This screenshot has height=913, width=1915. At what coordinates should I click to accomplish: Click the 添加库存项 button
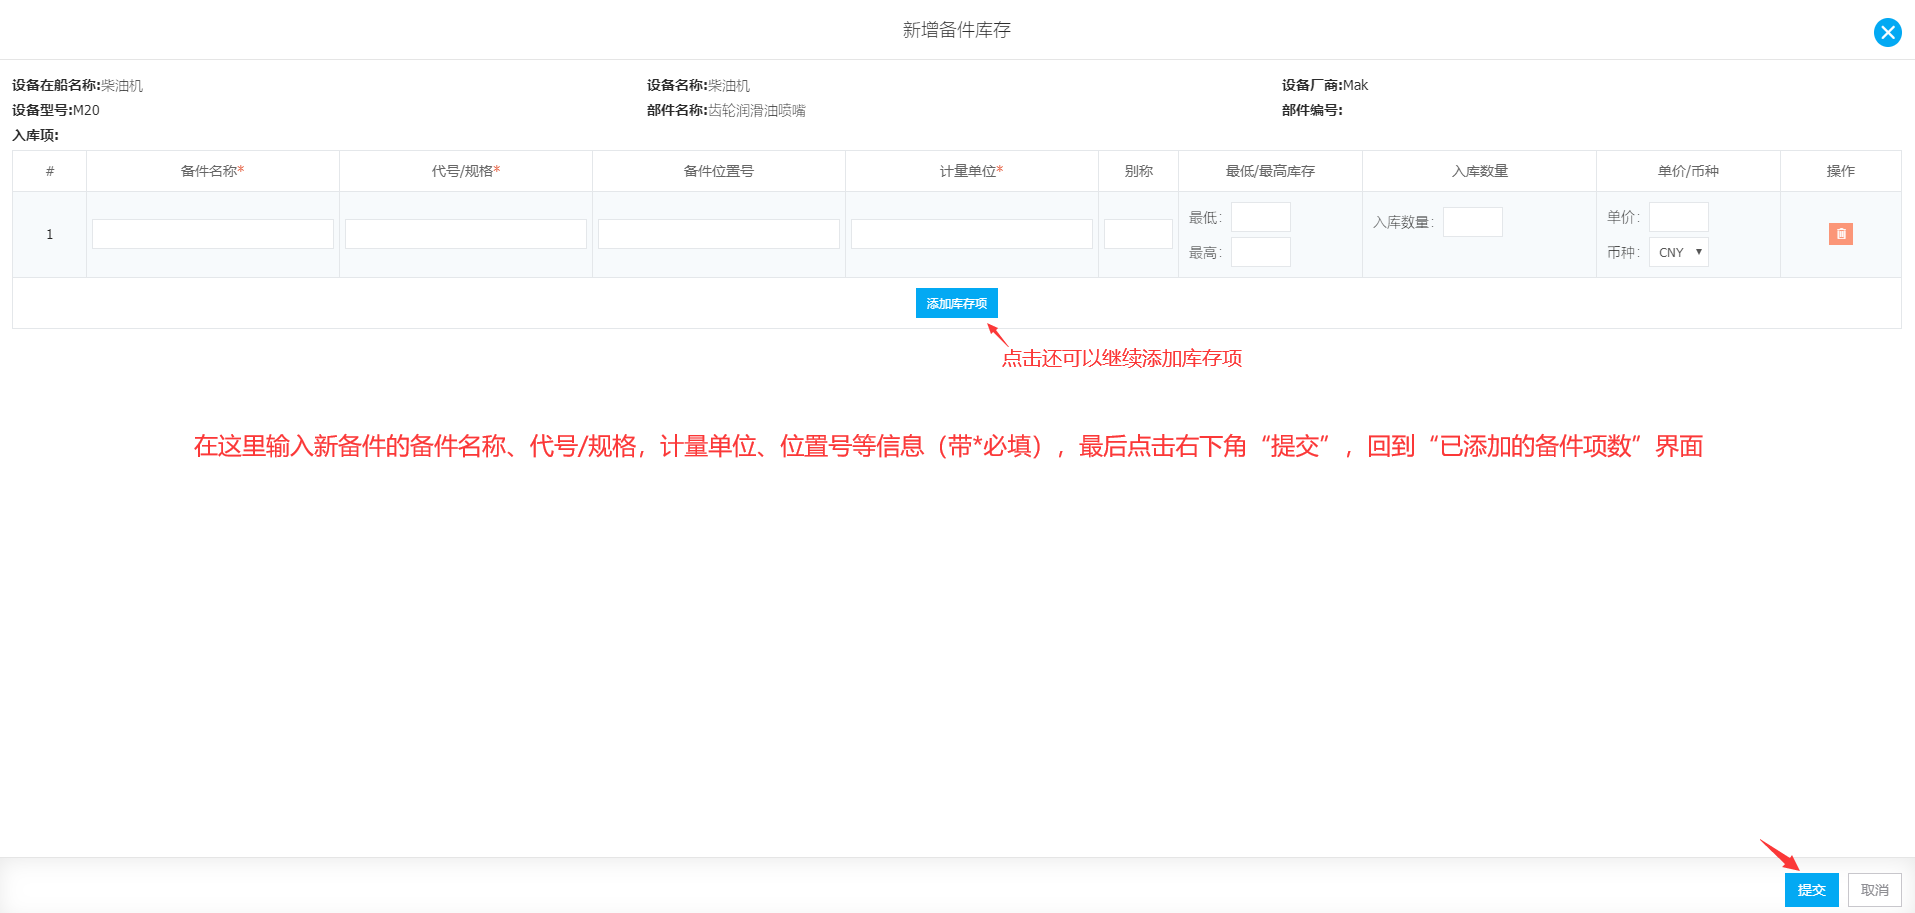[x=956, y=303]
